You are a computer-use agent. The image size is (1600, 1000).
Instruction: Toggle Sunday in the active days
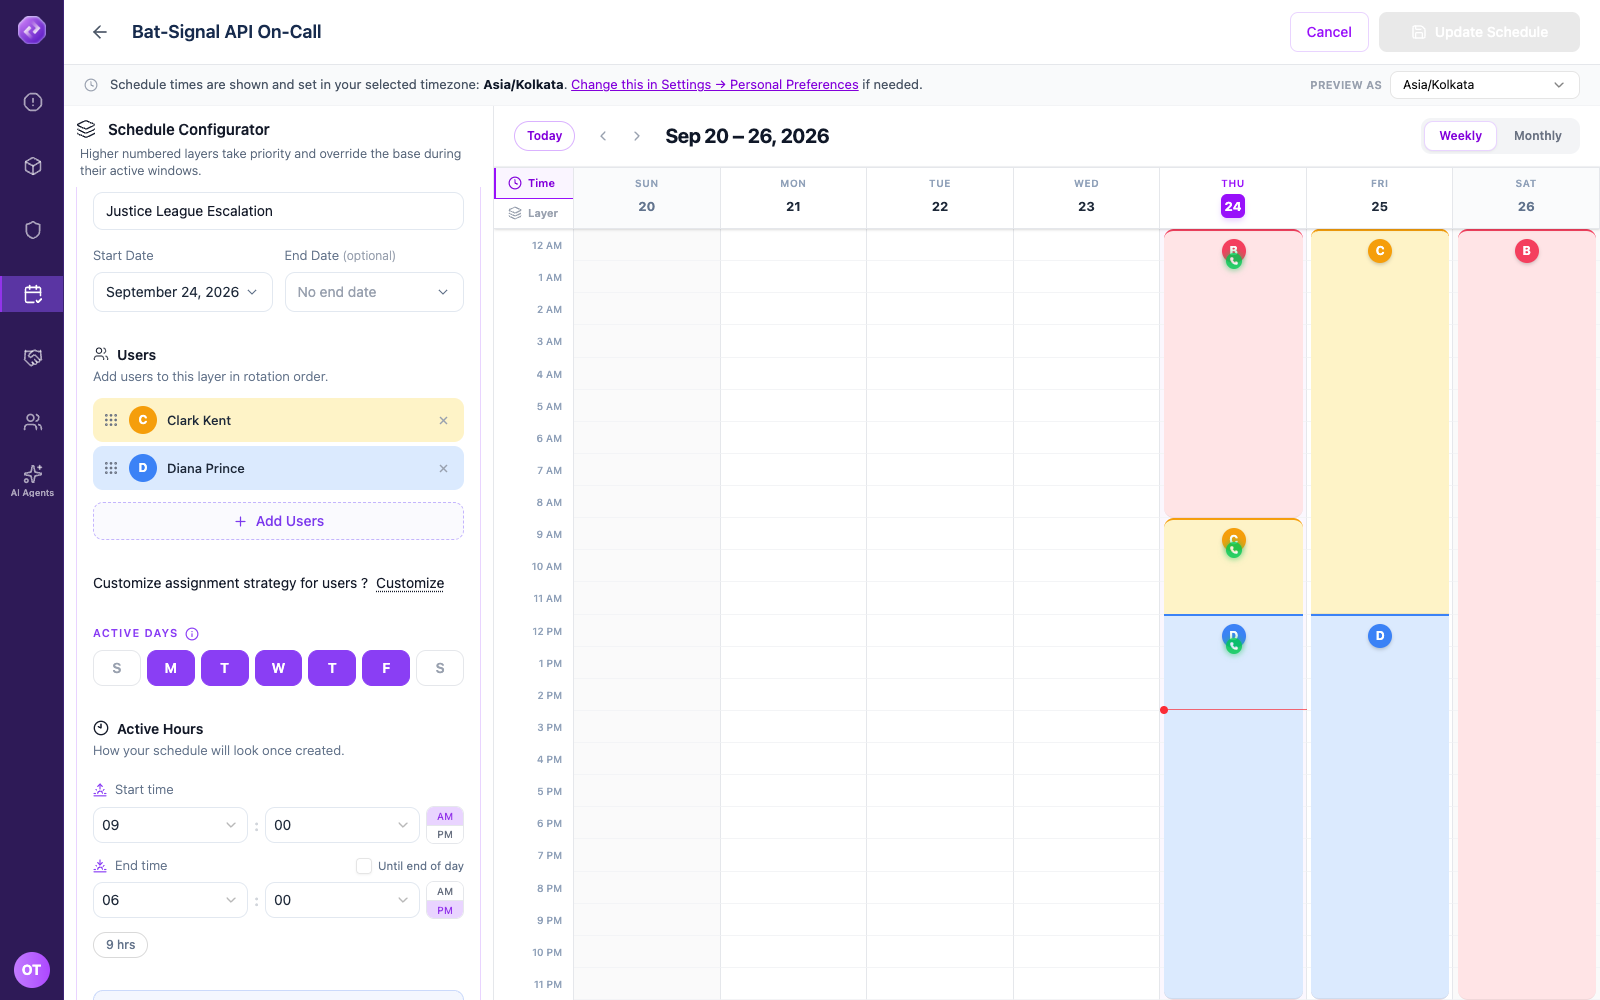pyautogui.click(x=117, y=668)
